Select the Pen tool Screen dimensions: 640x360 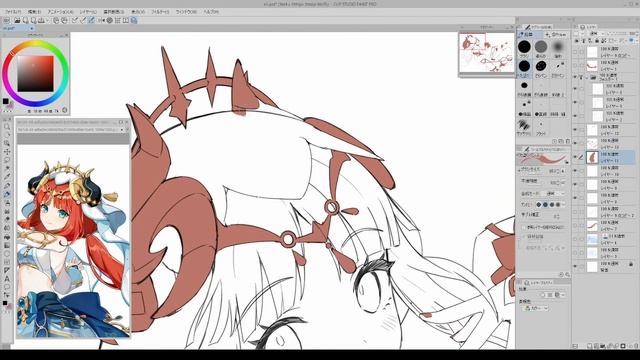point(7,186)
